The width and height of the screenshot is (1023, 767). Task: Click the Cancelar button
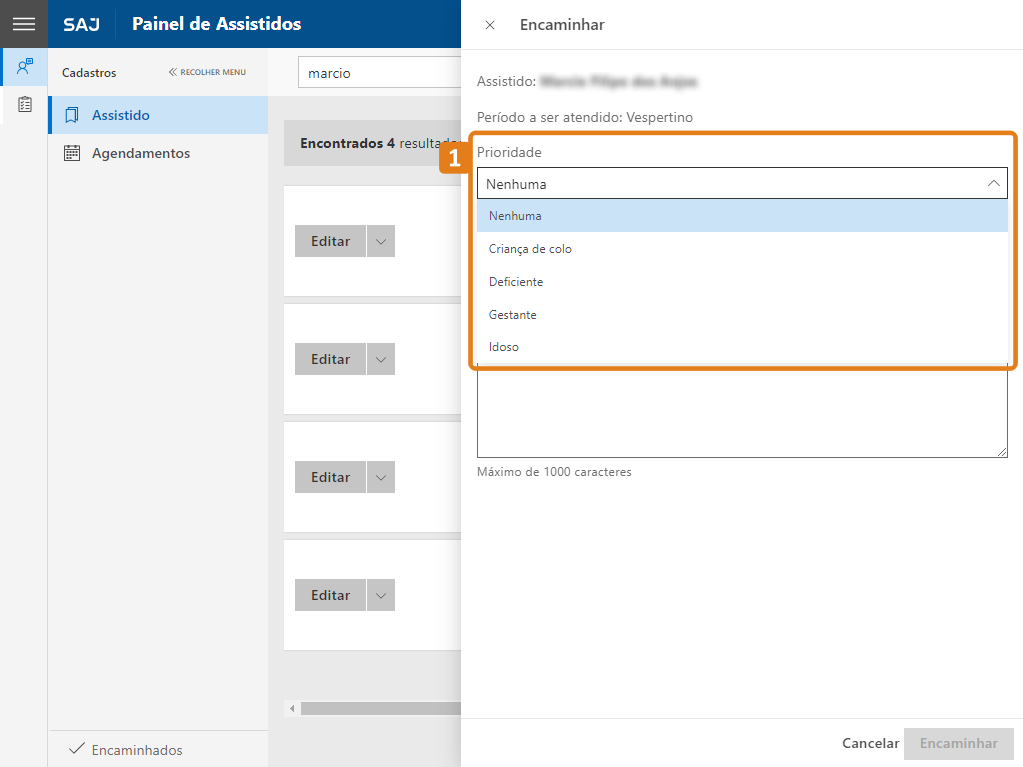[x=870, y=744]
